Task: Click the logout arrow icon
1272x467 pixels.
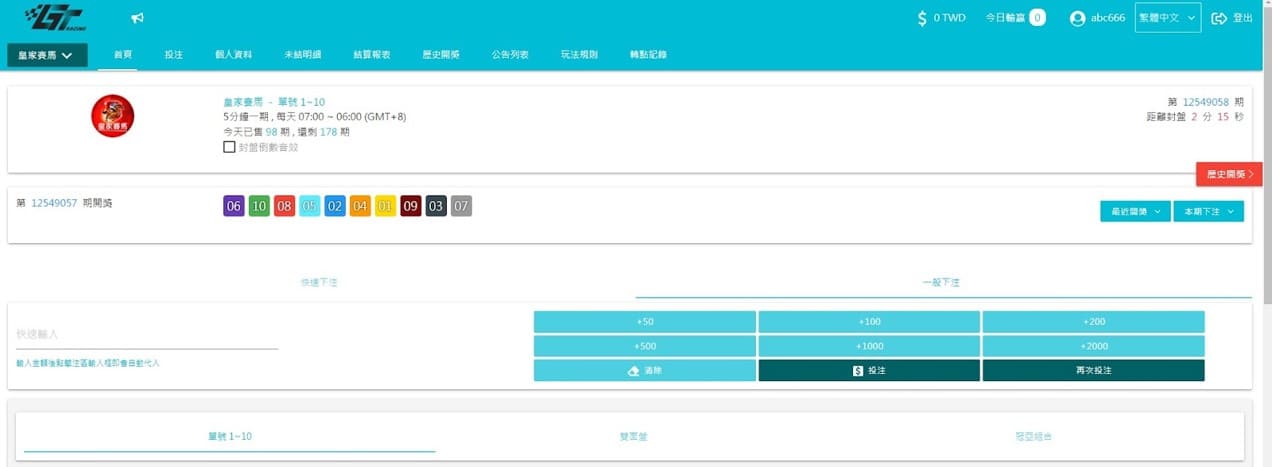Action: tap(1219, 18)
